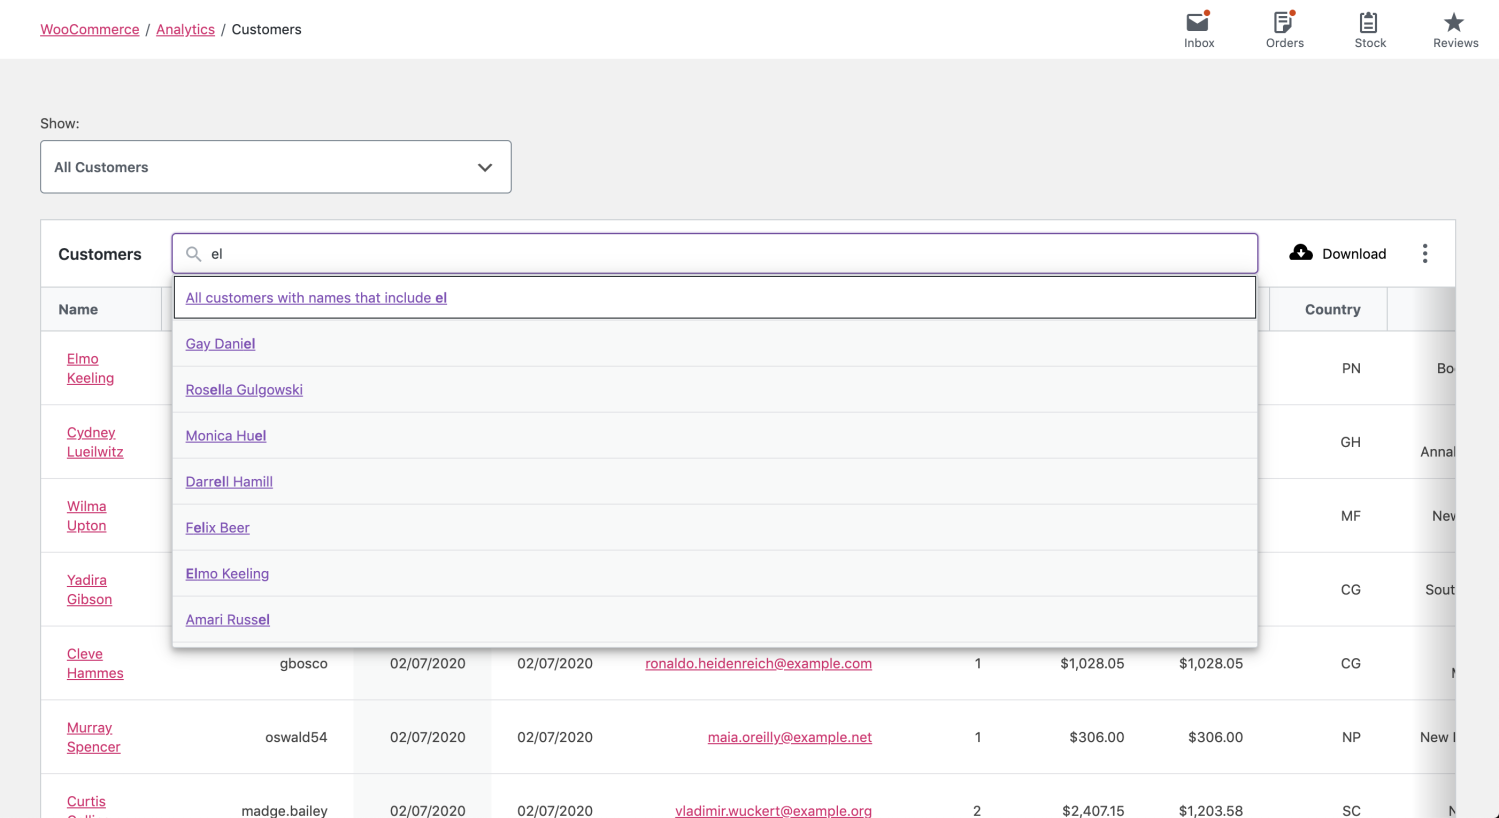This screenshot has width=1499, height=818.
Task: Select Gay Daniel from suggestions
Action: [x=220, y=343]
